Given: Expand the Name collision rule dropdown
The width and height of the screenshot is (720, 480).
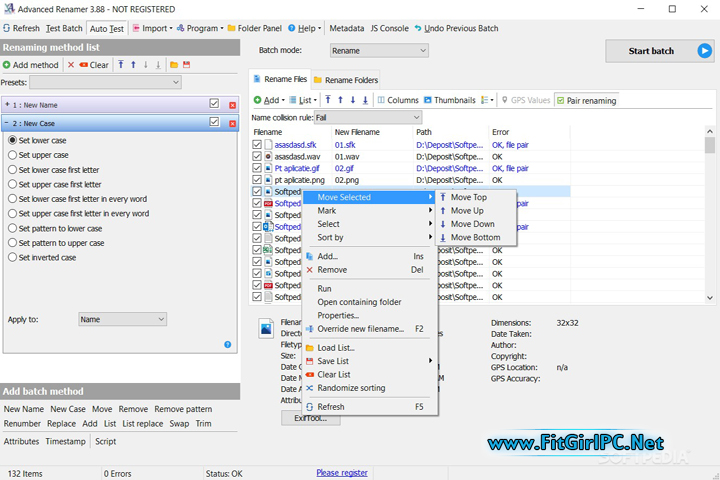Looking at the screenshot, I should pyautogui.click(x=367, y=118).
